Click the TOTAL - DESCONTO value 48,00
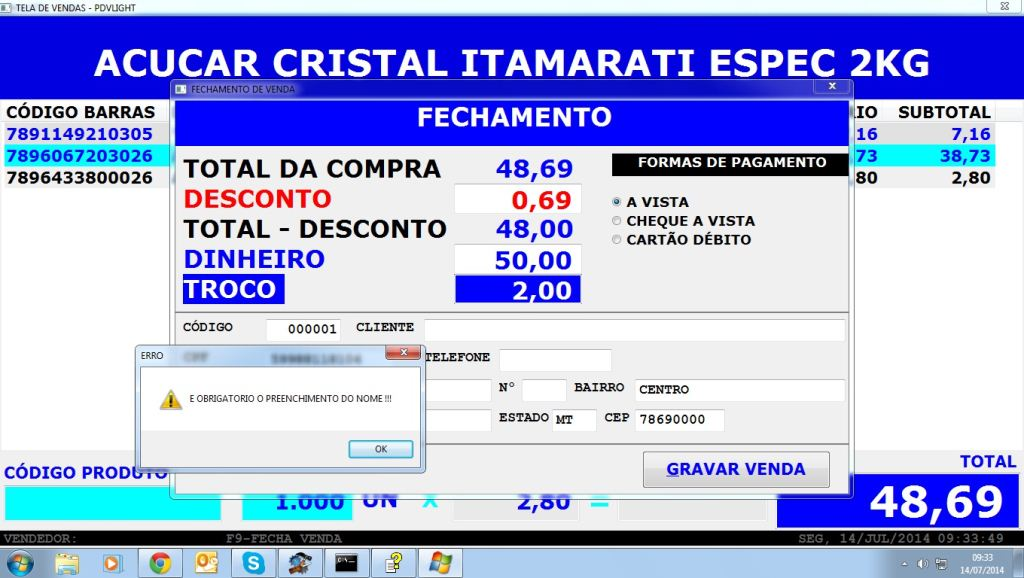The height and width of the screenshot is (578, 1024). (x=534, y=229)
